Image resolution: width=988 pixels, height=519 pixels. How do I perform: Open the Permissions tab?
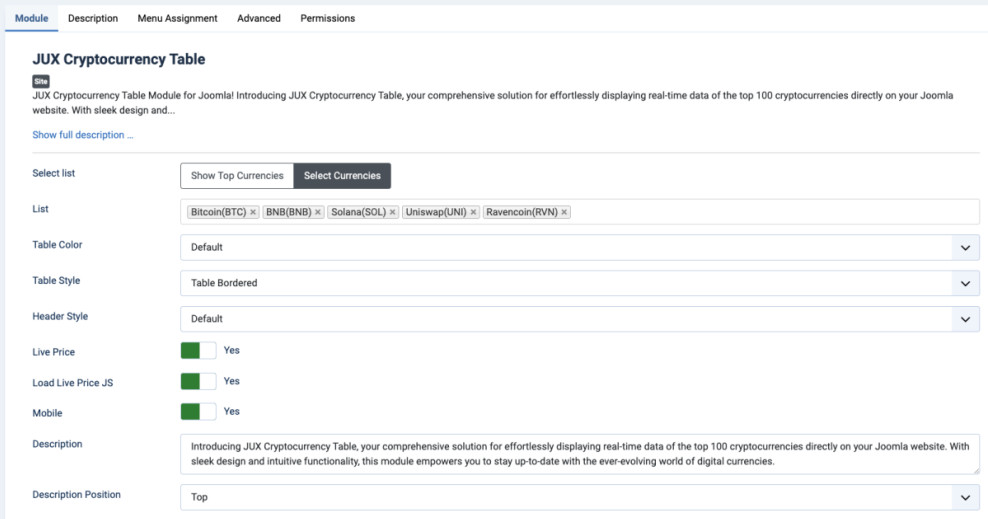pyautogui.click(x=328, y=18)
